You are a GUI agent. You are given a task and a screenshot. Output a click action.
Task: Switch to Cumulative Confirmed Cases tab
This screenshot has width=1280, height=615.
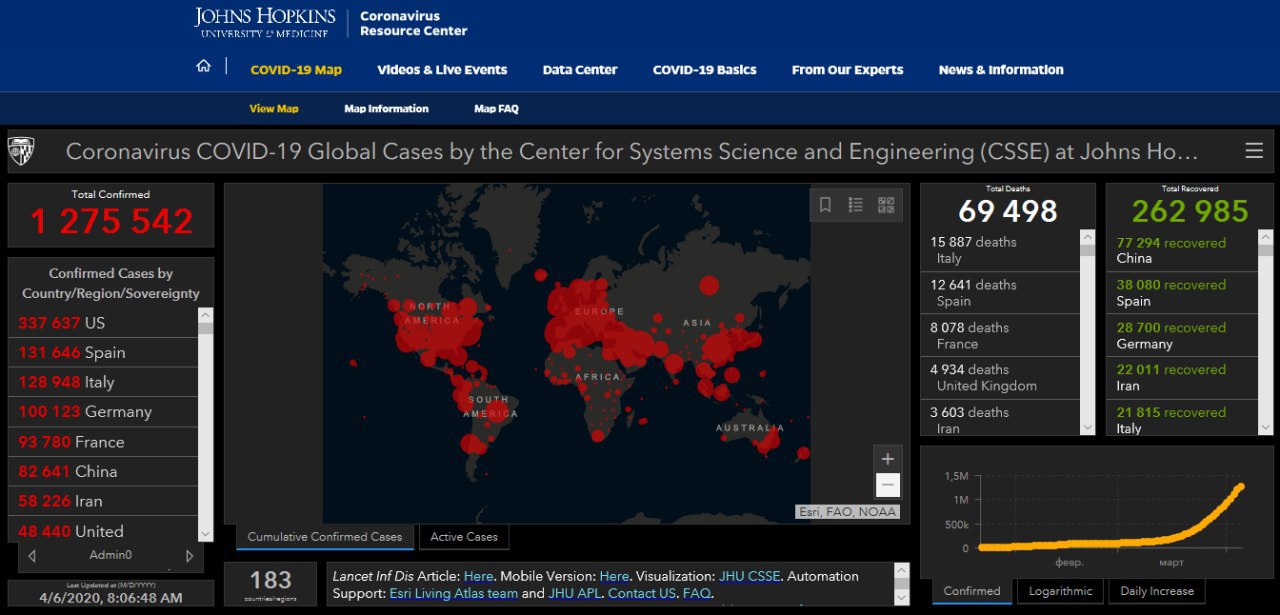pyautogui.click(x=325, y=537)
